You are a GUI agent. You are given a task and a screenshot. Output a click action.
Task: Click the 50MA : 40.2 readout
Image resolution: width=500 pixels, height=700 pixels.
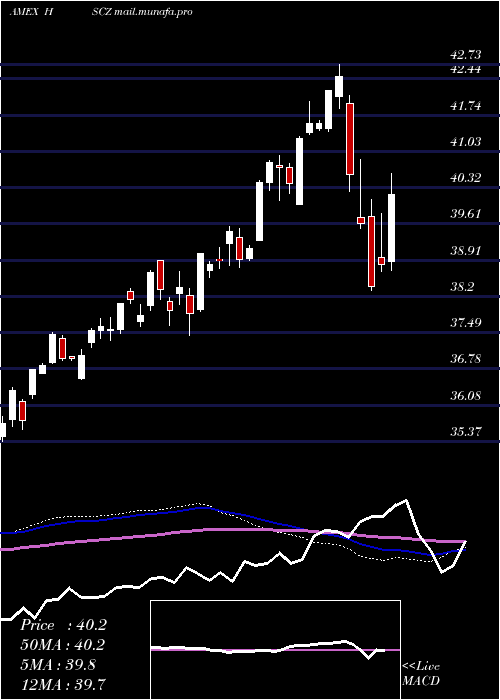pyautogui.click(x=63, y=645)
